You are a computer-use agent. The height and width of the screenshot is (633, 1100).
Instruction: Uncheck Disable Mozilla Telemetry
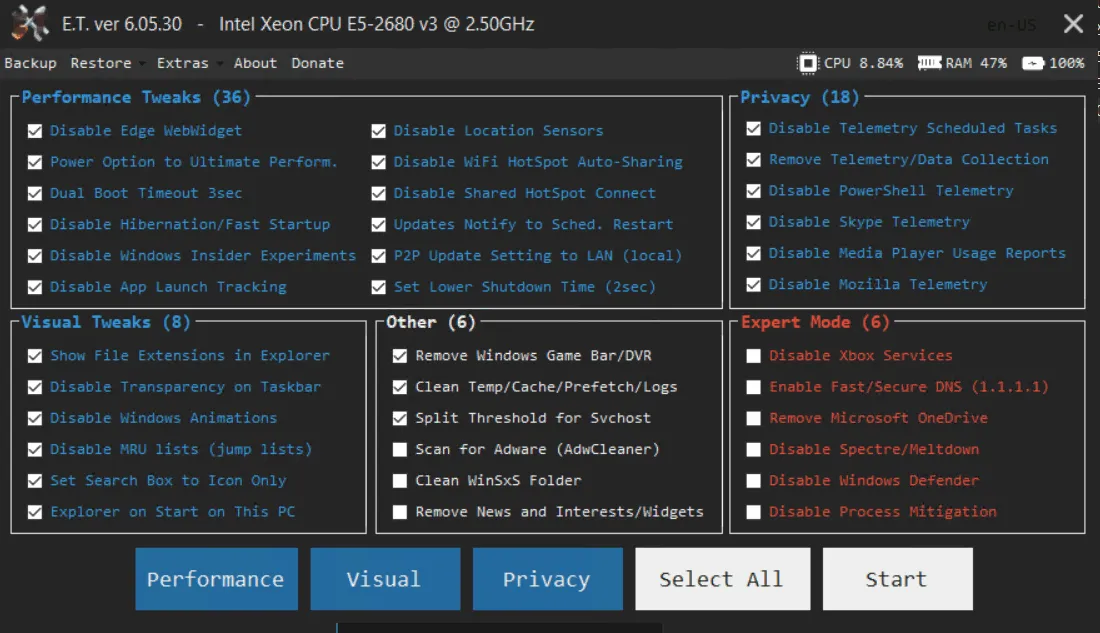tap(753, 285)
